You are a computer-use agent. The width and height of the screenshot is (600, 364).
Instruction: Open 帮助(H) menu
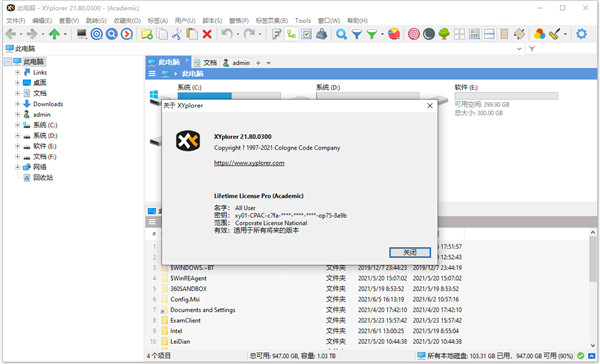click(x=357, y=20)
